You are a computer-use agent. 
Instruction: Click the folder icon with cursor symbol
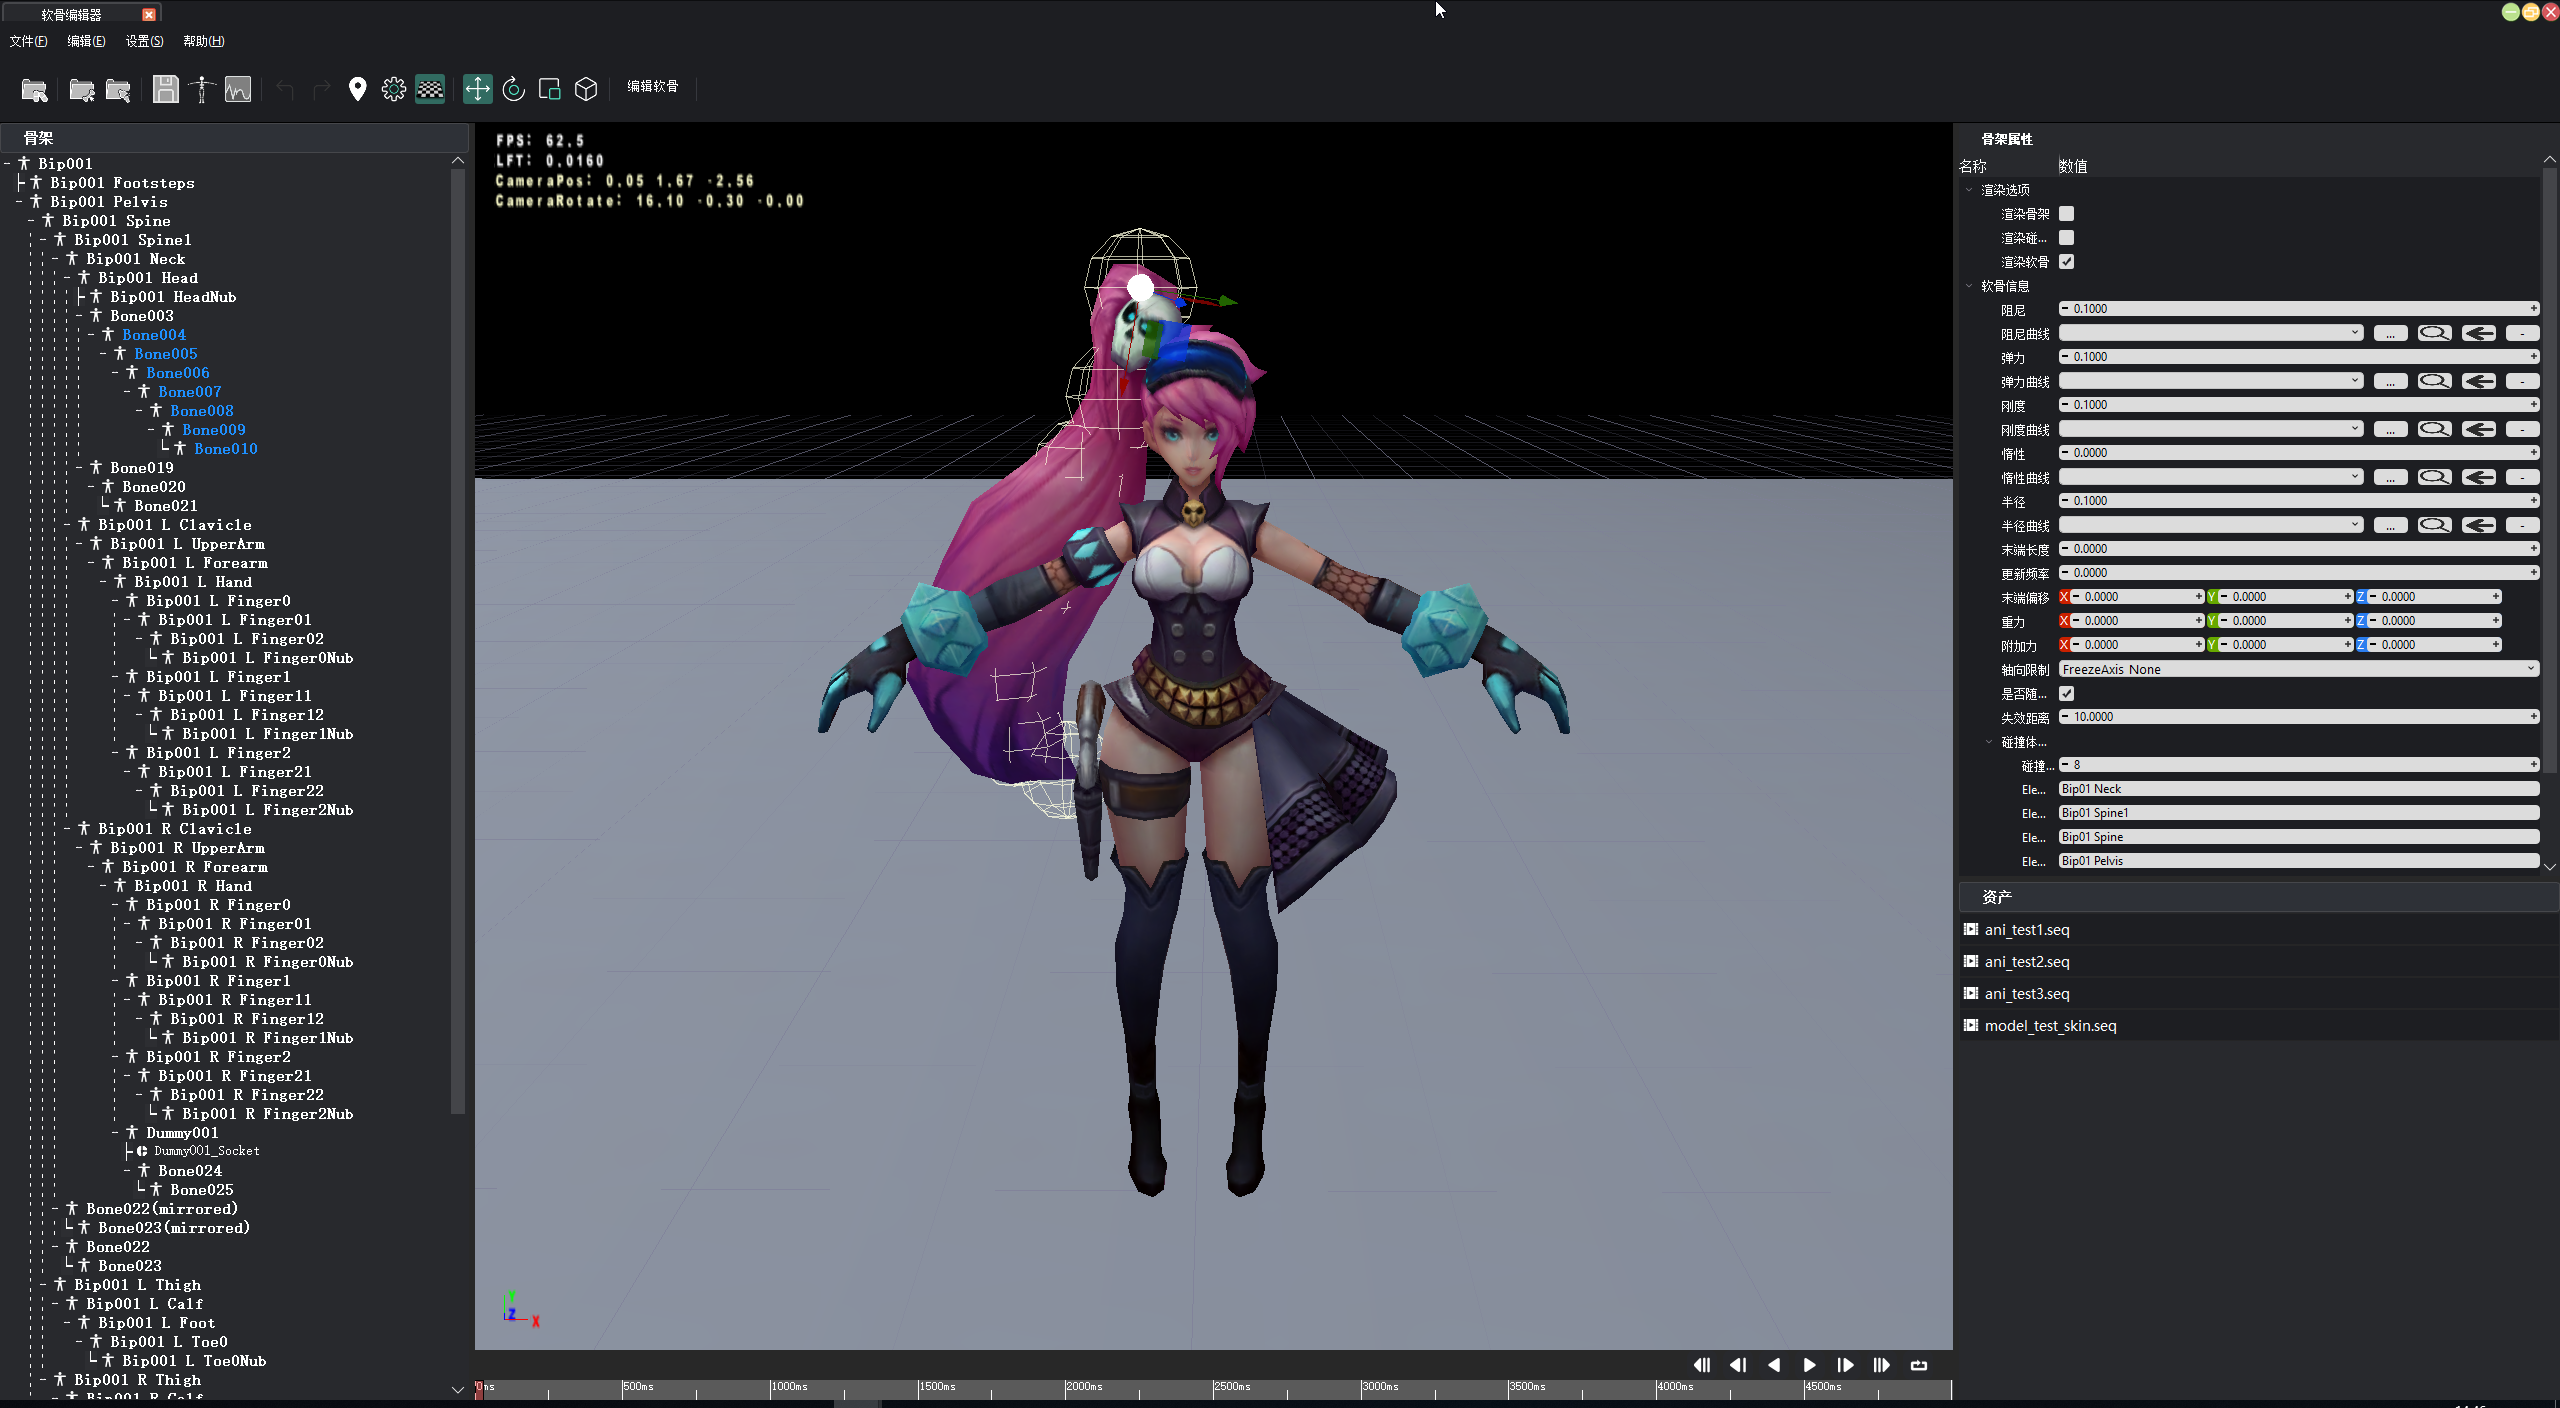118,90
